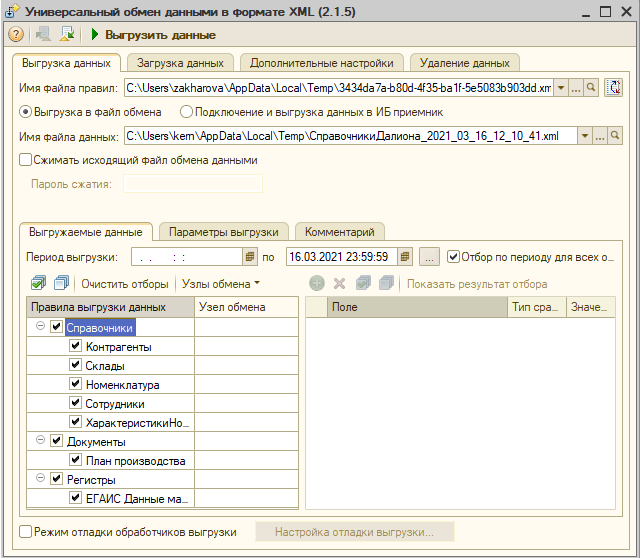Screen dimensions: 640x558
Task: Open magnifier next to data file name
Action: (x=615, y=136)
